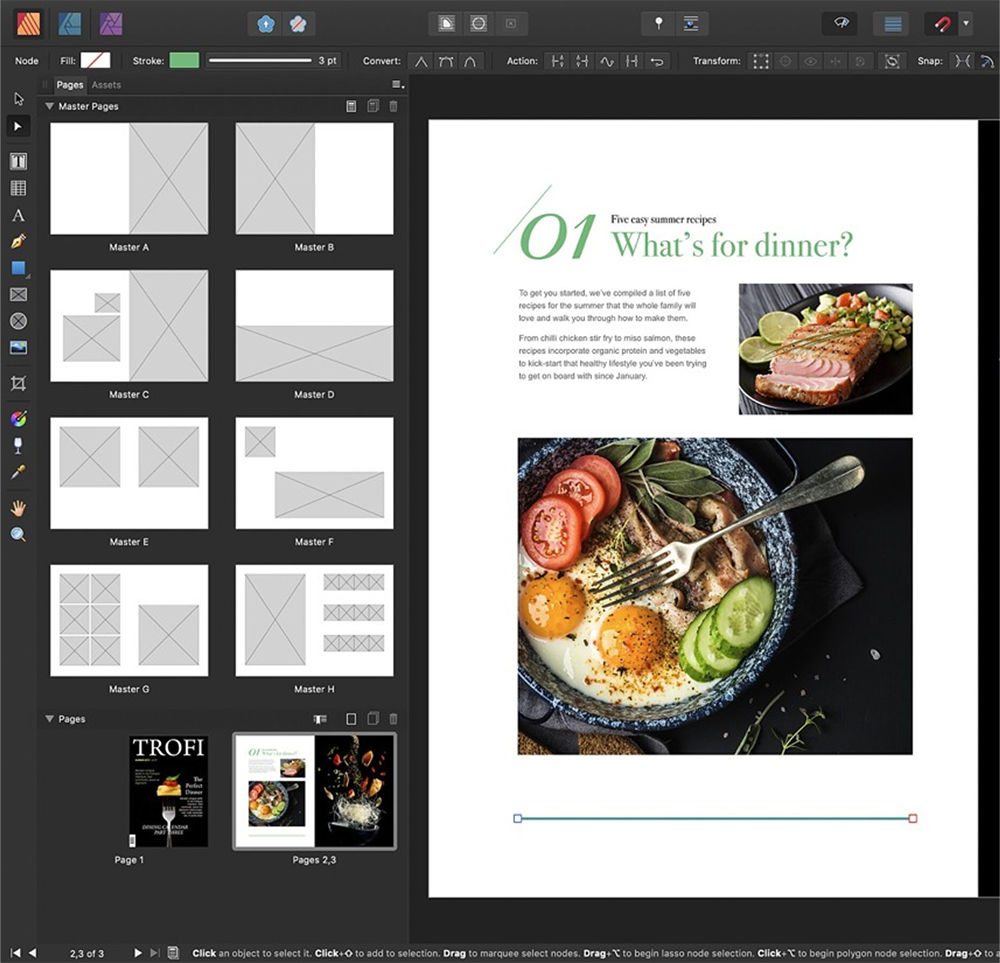Screen dimensions: 1000x963
Task: Select the Picture Frame Rectangle tool
Action: coord(18,295)
